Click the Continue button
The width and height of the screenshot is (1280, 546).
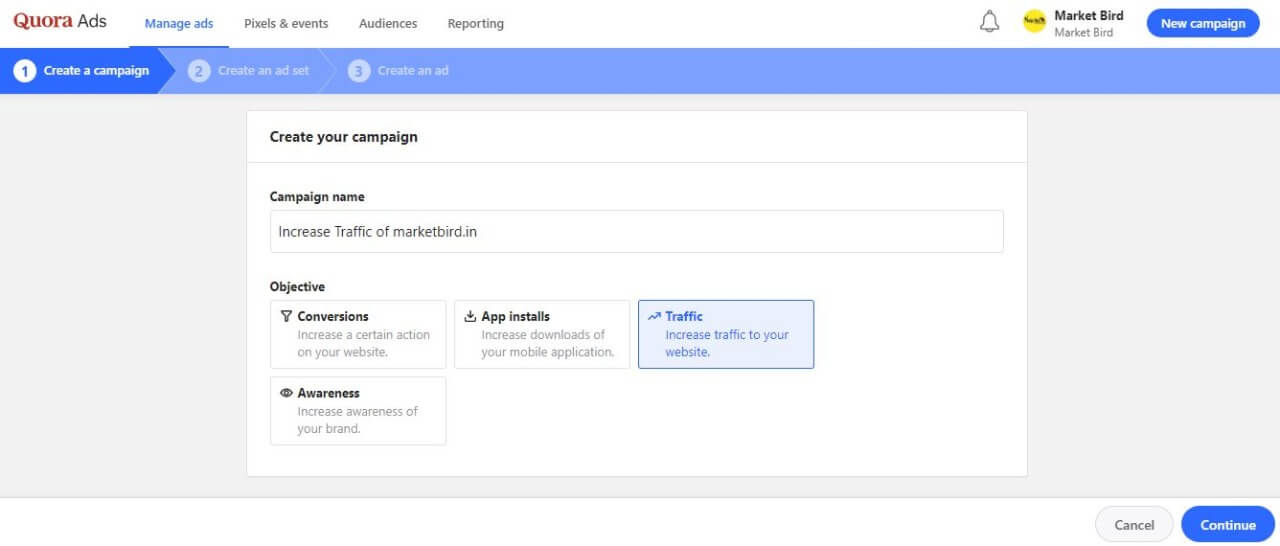(1228, 524)
